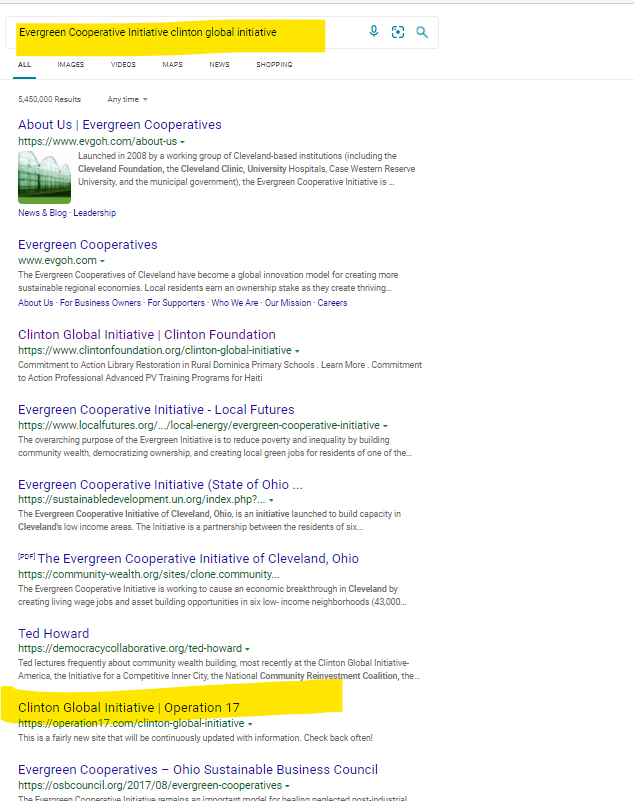Click the operation17.com/clinton-global-initiative URL text

(131, 723)
